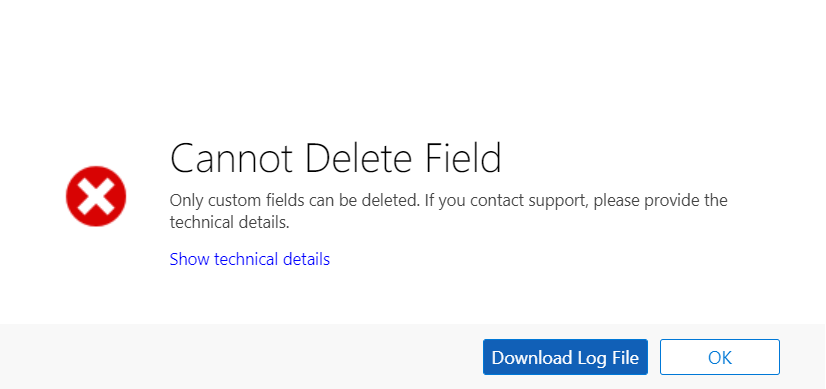Confirm with the white OK button
826x389 pixels.
point(720,357)
